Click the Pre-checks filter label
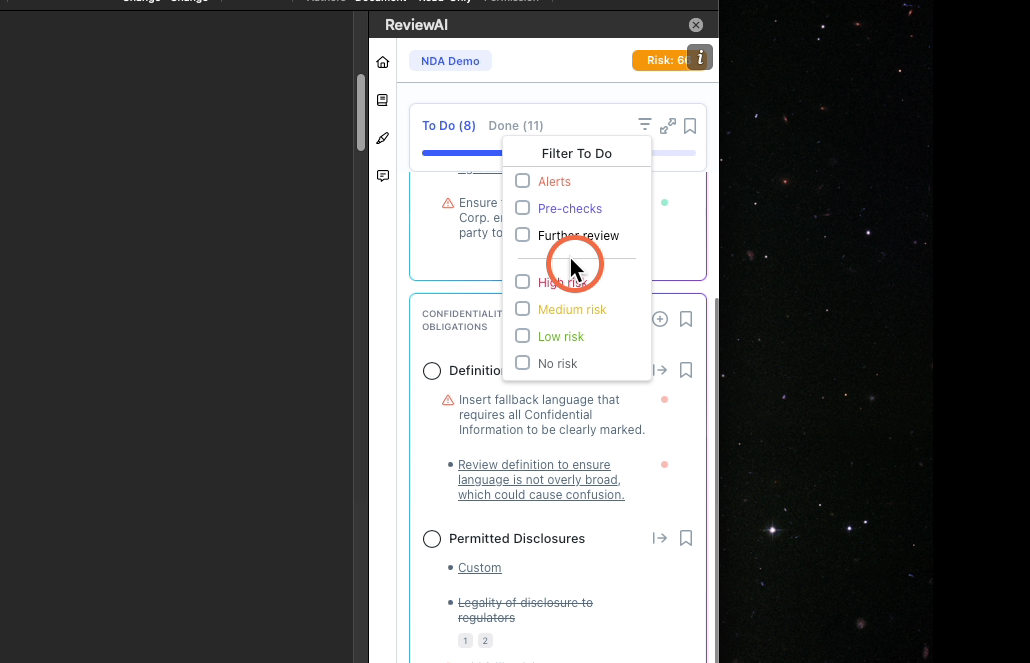 tap(570, 208)
